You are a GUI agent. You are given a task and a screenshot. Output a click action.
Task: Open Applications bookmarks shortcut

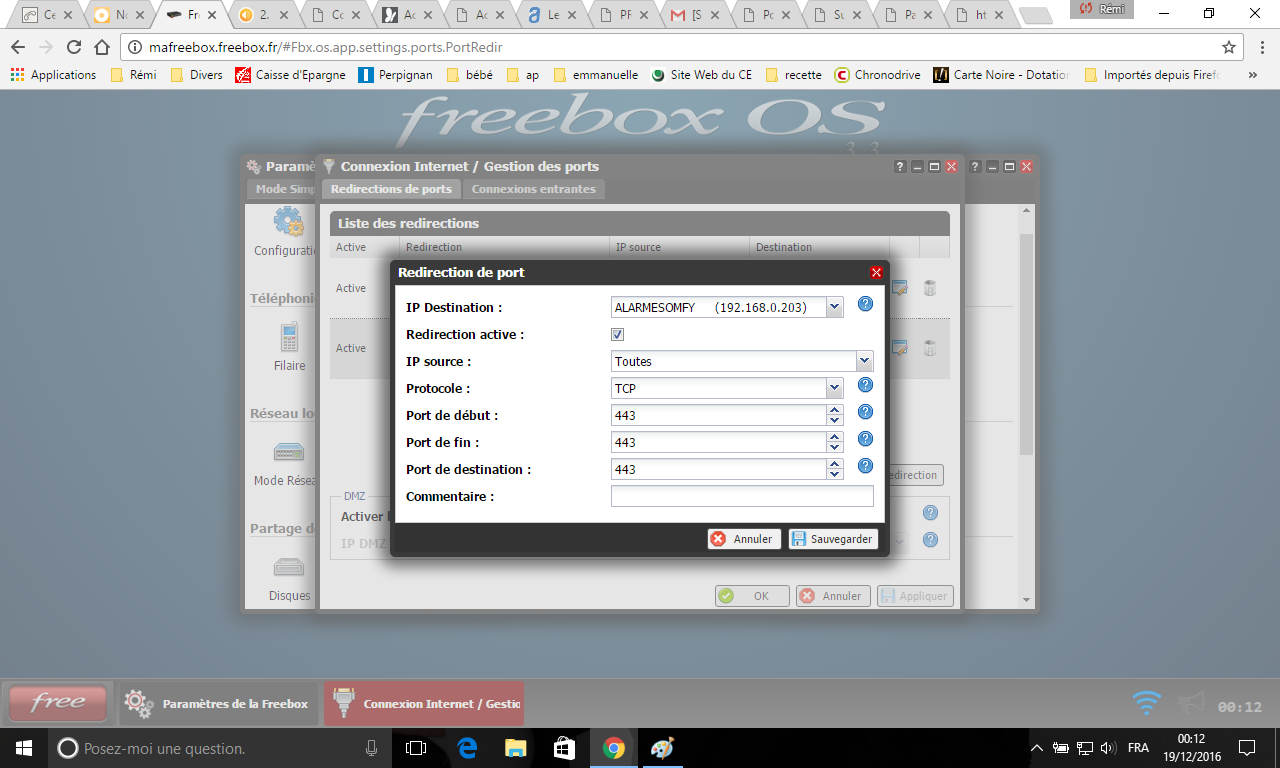(x=53, y=75)
